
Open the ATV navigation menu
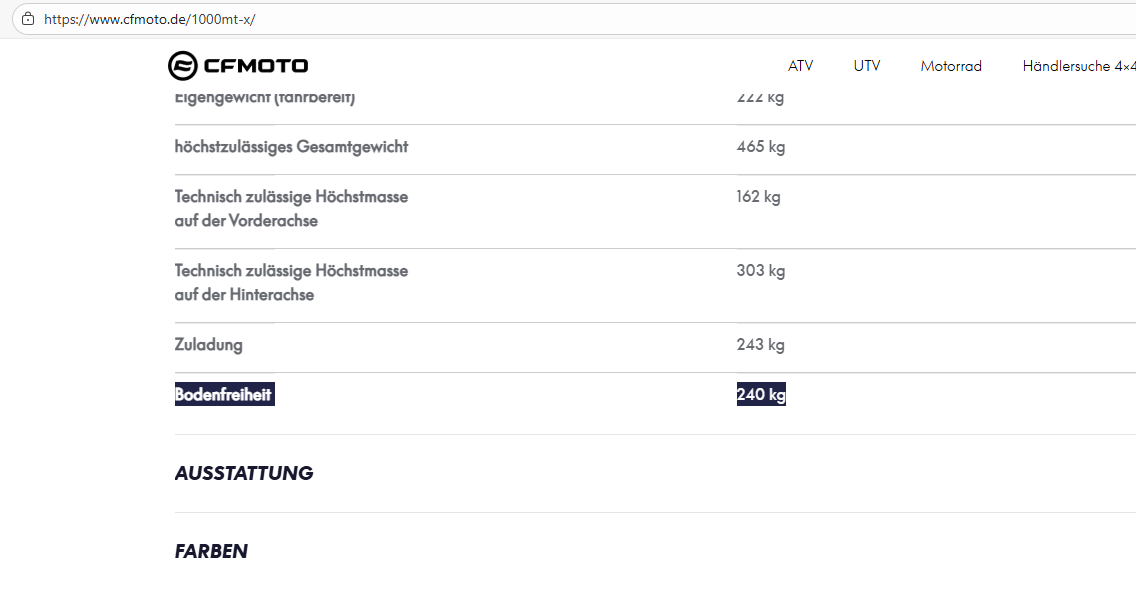coord(800,66)
